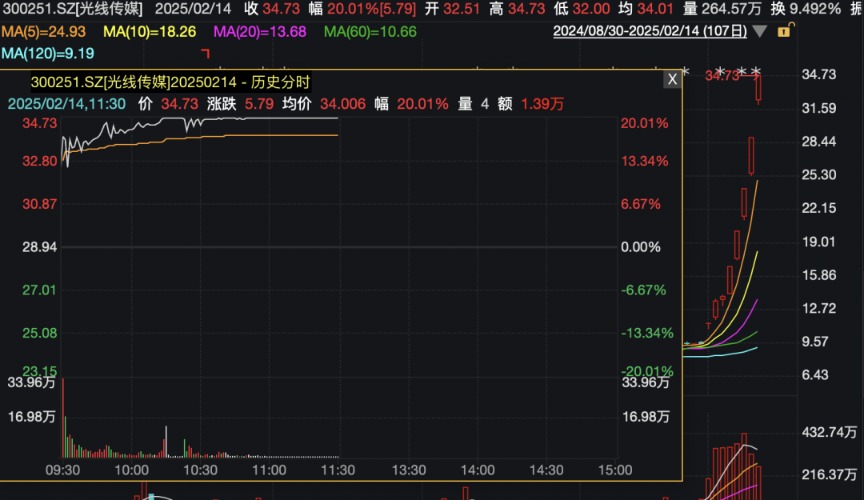Click MA(60)=10.66 indicator label

point(370,32)
